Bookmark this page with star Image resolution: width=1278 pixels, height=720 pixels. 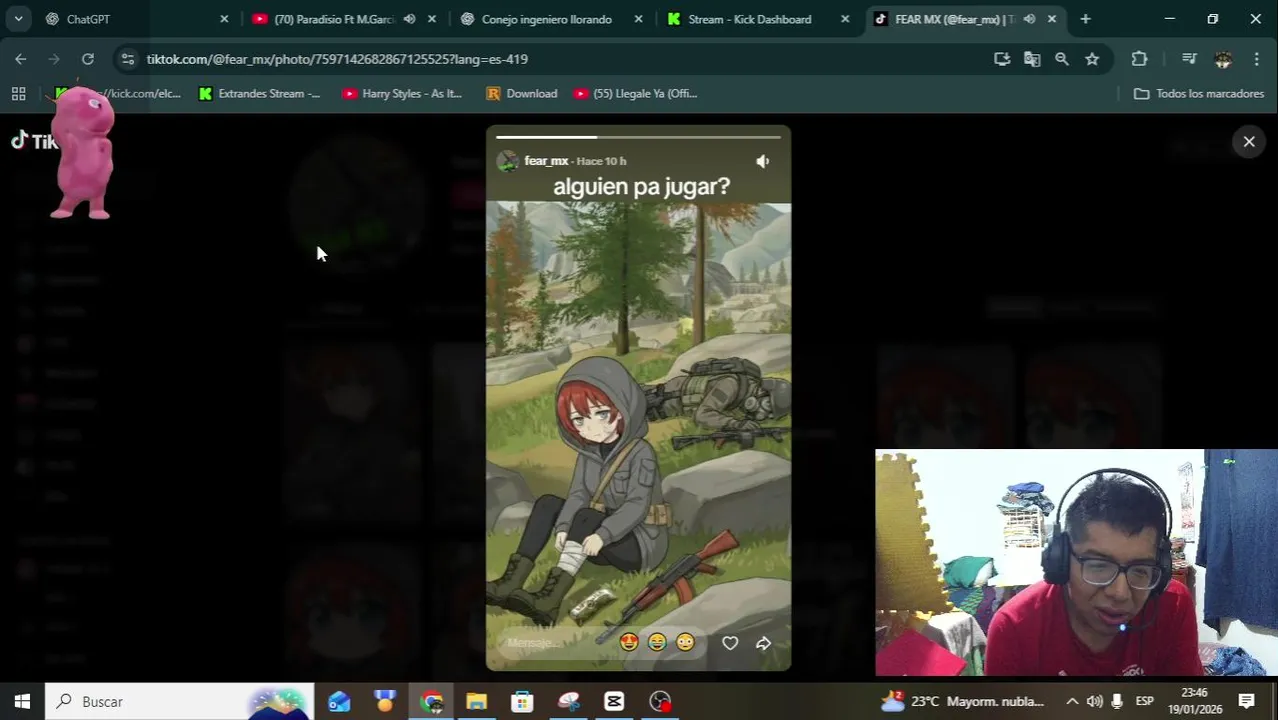[1092, 59]
